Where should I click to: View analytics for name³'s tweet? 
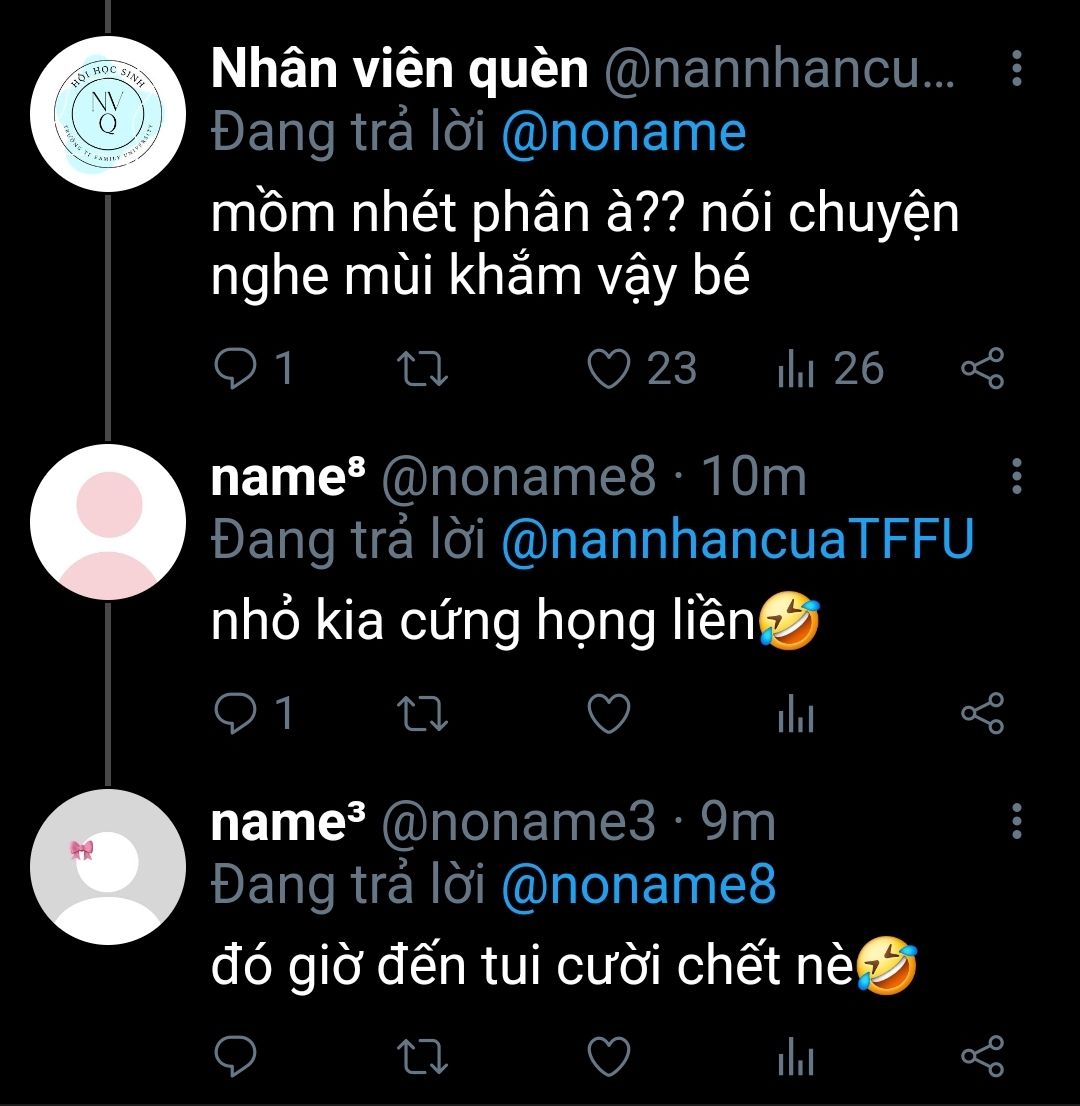[796, 1057]
